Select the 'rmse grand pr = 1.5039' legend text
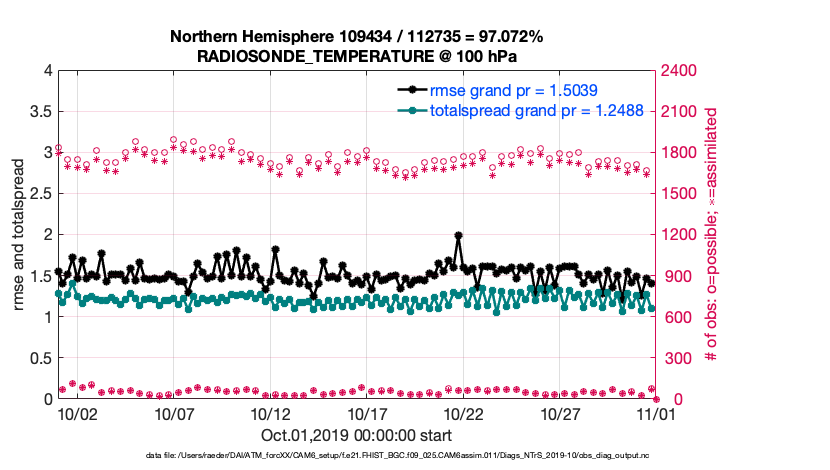The height and width of the screenshot is (470, 830). click(514, 90)
